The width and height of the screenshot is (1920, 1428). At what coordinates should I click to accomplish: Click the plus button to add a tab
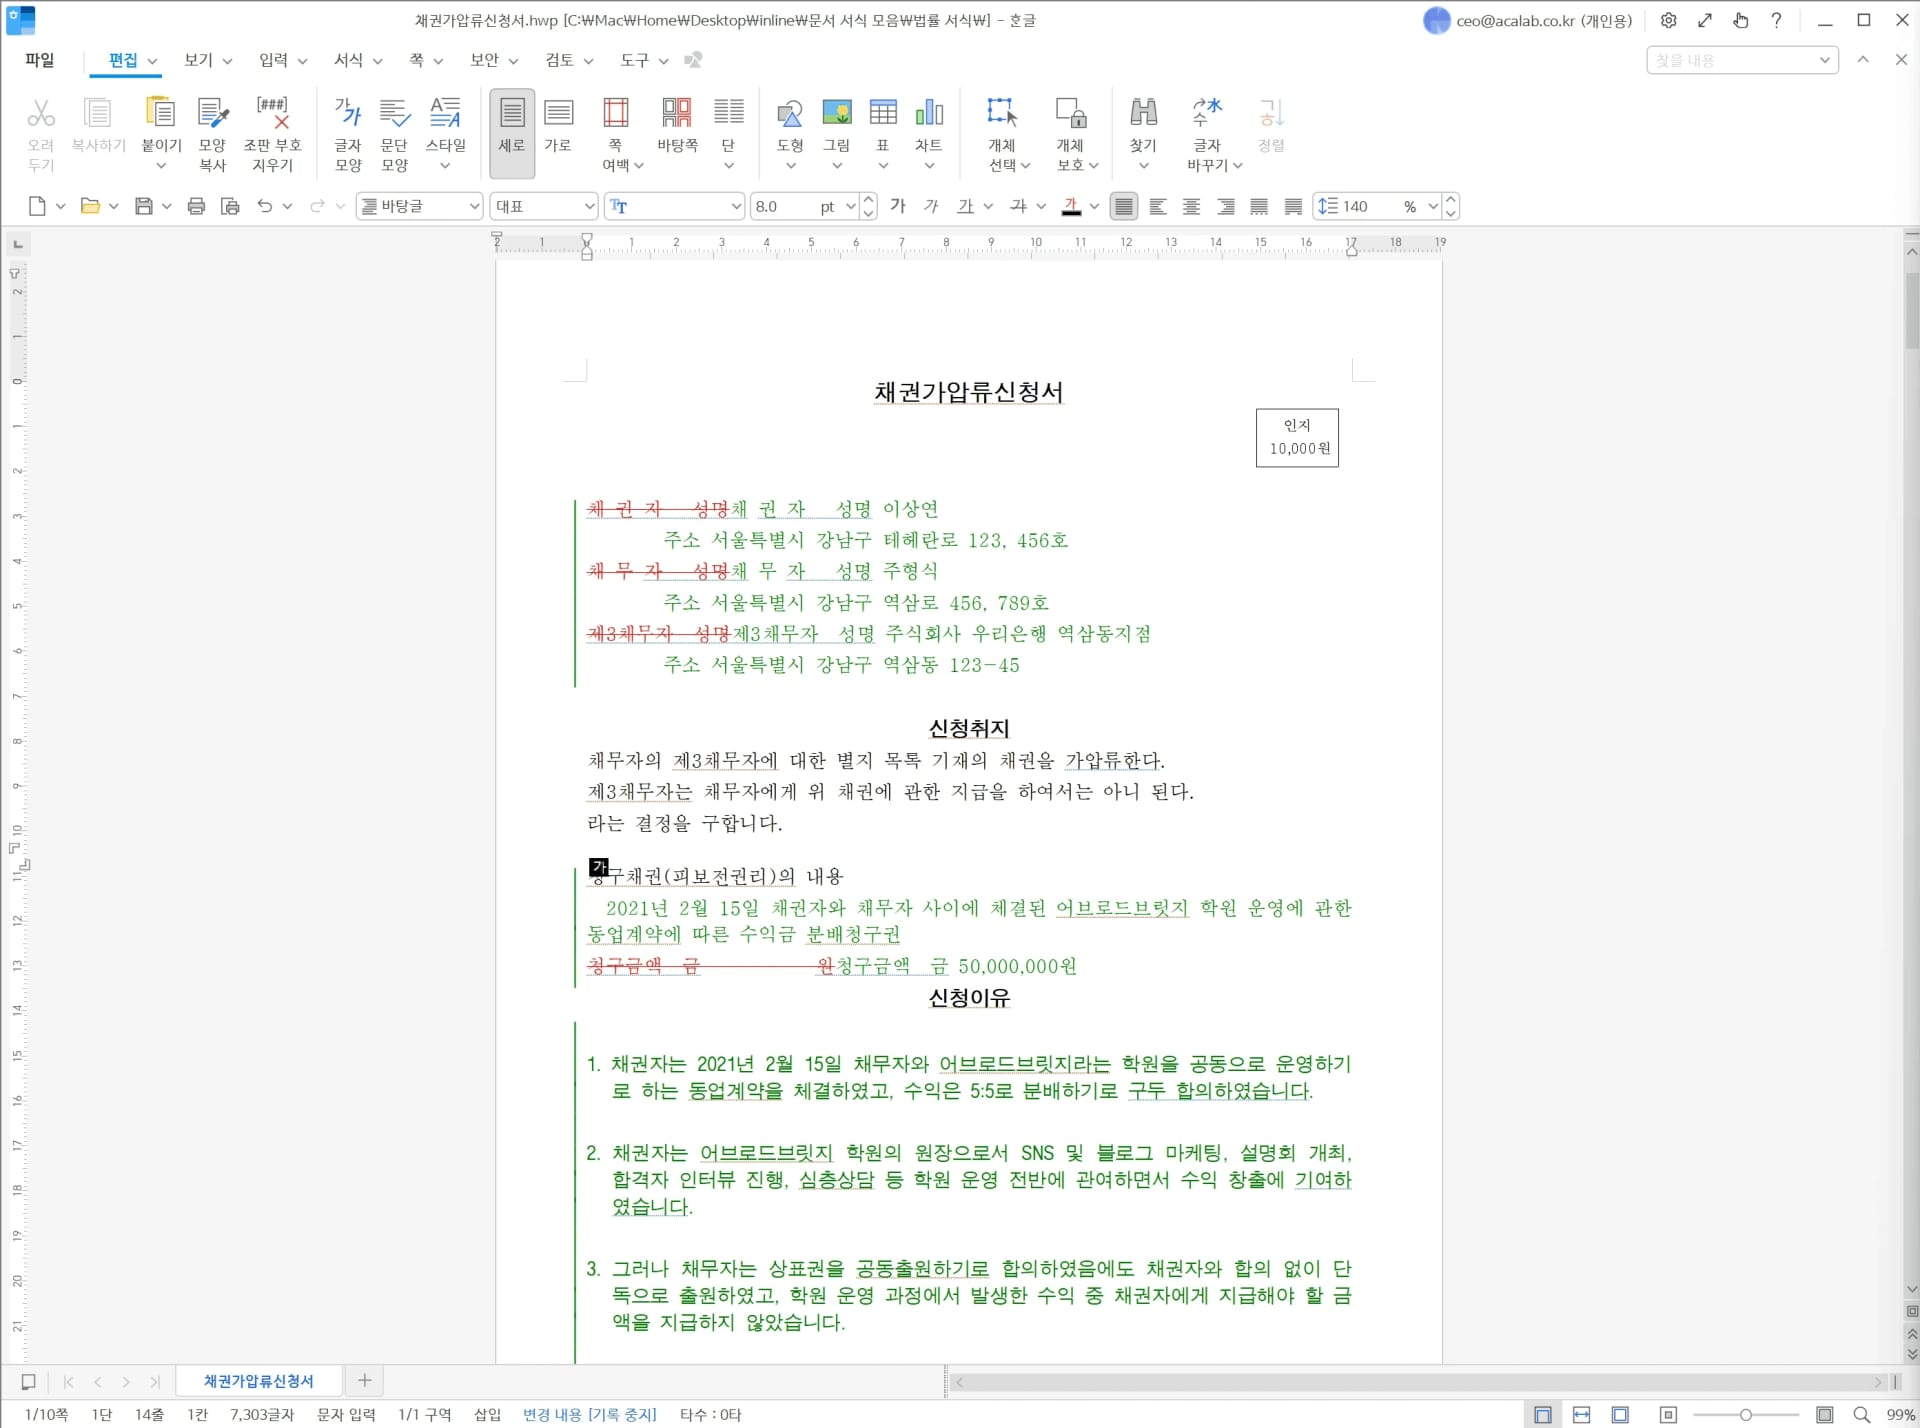point(364,1381)
